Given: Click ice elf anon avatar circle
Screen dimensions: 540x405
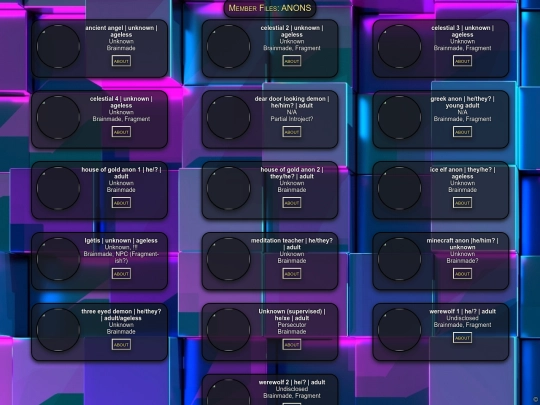Looking at the screenshot, I should (399, 188).
